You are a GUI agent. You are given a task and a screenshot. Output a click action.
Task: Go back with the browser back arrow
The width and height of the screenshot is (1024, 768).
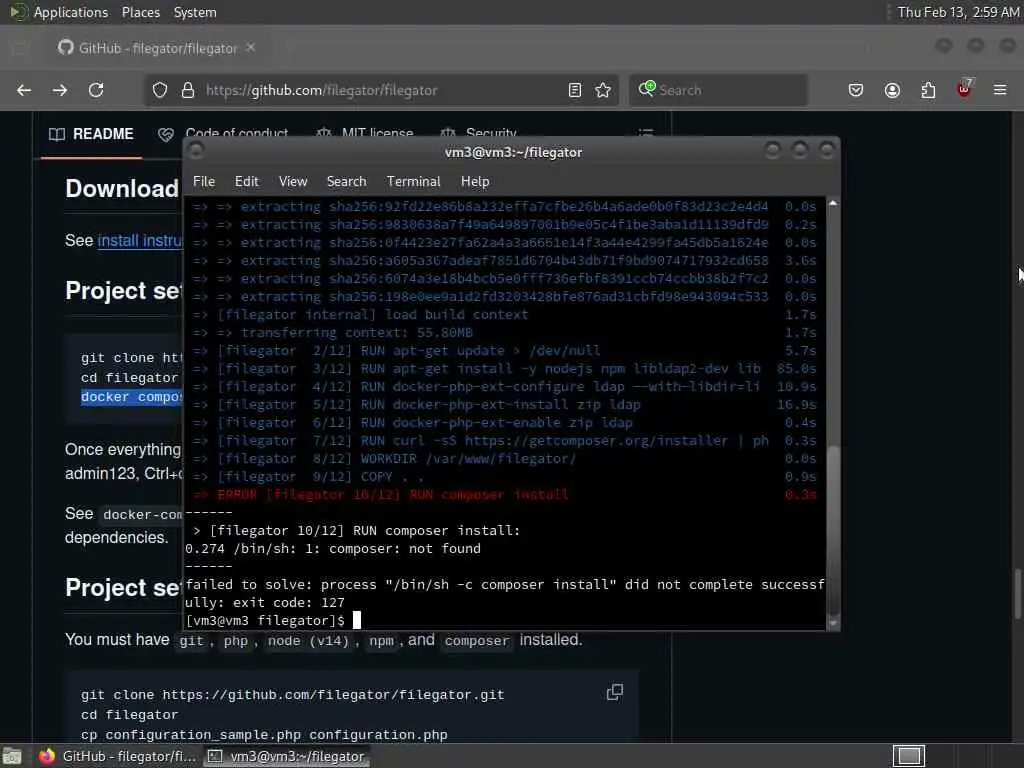tap(24, 90)
